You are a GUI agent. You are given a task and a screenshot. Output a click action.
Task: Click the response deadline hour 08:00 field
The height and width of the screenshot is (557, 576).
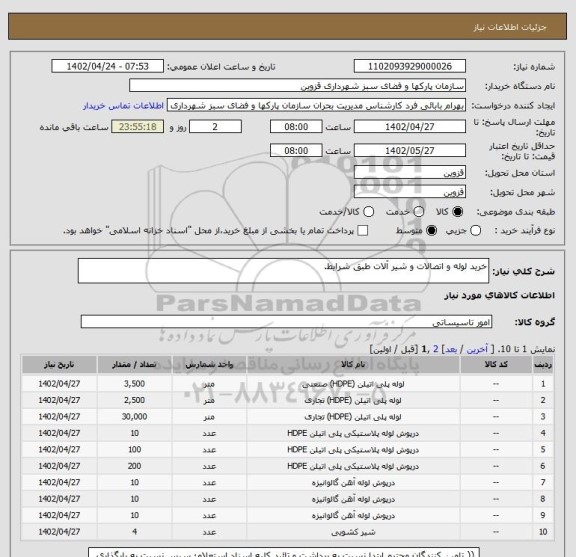pyautogui.click(x=296, y=127)
